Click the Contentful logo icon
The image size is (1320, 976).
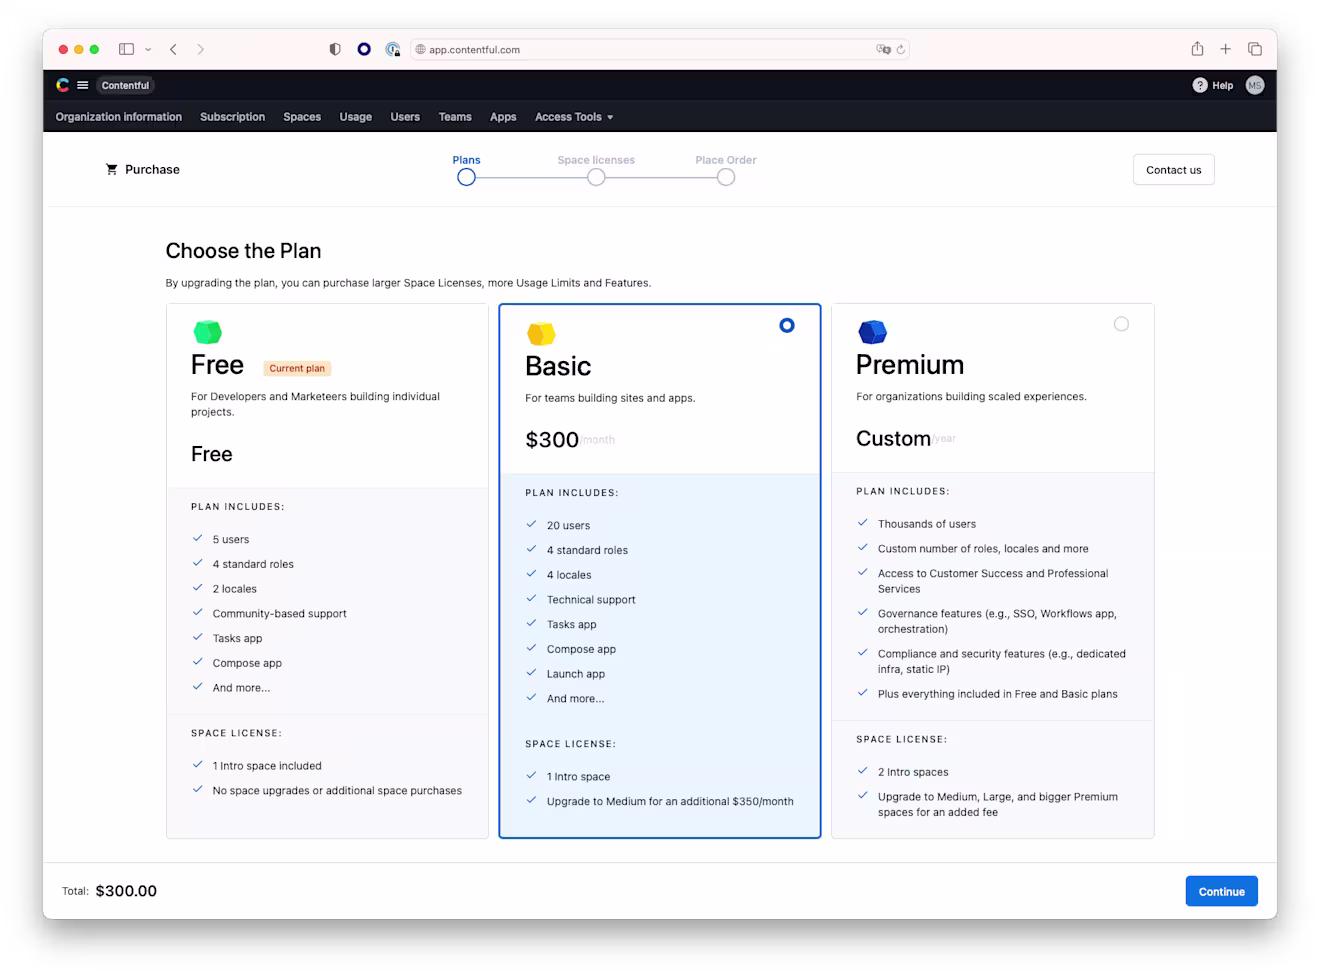pyautogui.click(x=63, y=85)
